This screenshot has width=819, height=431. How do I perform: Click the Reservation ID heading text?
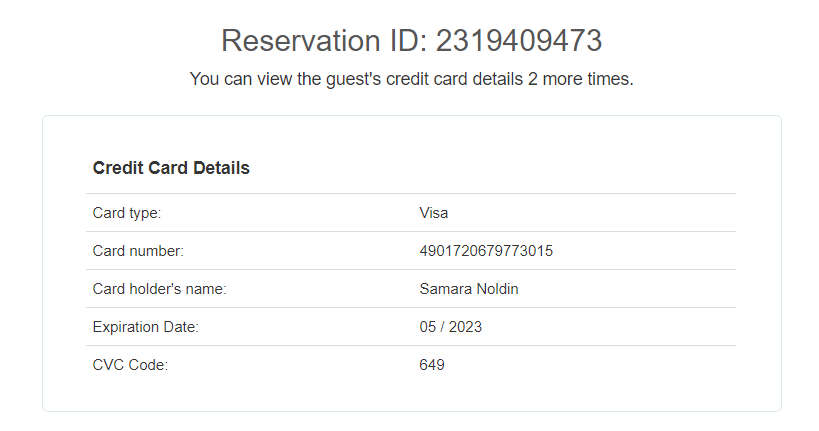[x=411, y=41]
